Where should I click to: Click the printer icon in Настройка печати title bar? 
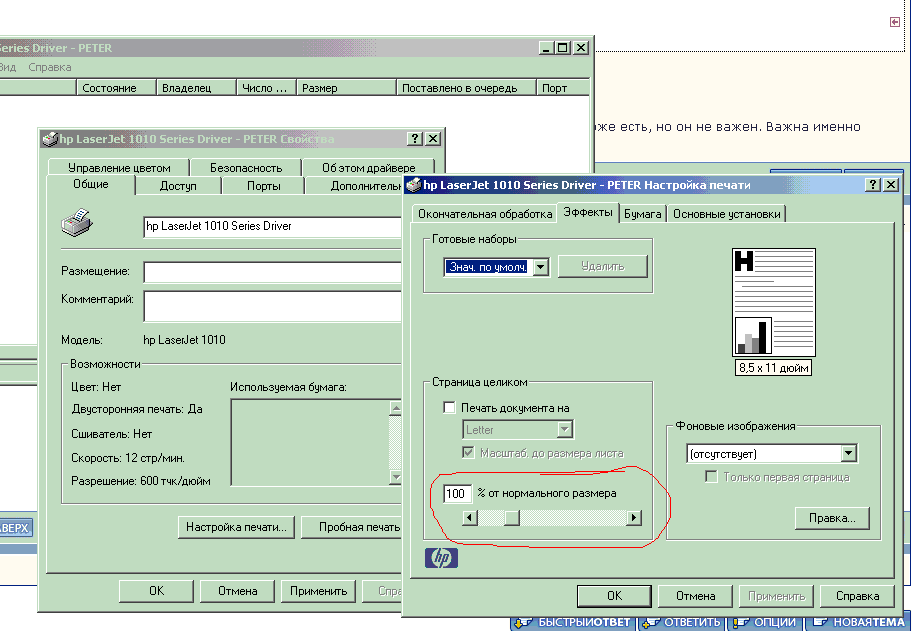coord(414,185)
